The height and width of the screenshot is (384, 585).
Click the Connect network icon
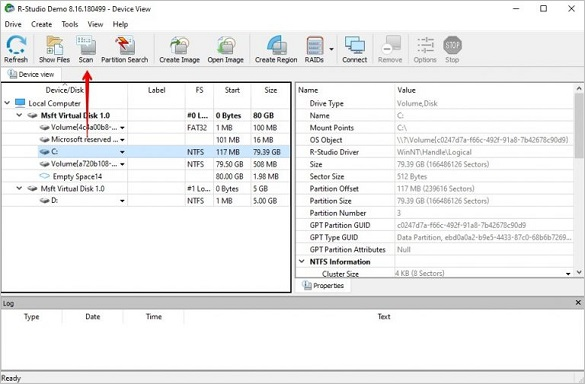tap(355, 49)
